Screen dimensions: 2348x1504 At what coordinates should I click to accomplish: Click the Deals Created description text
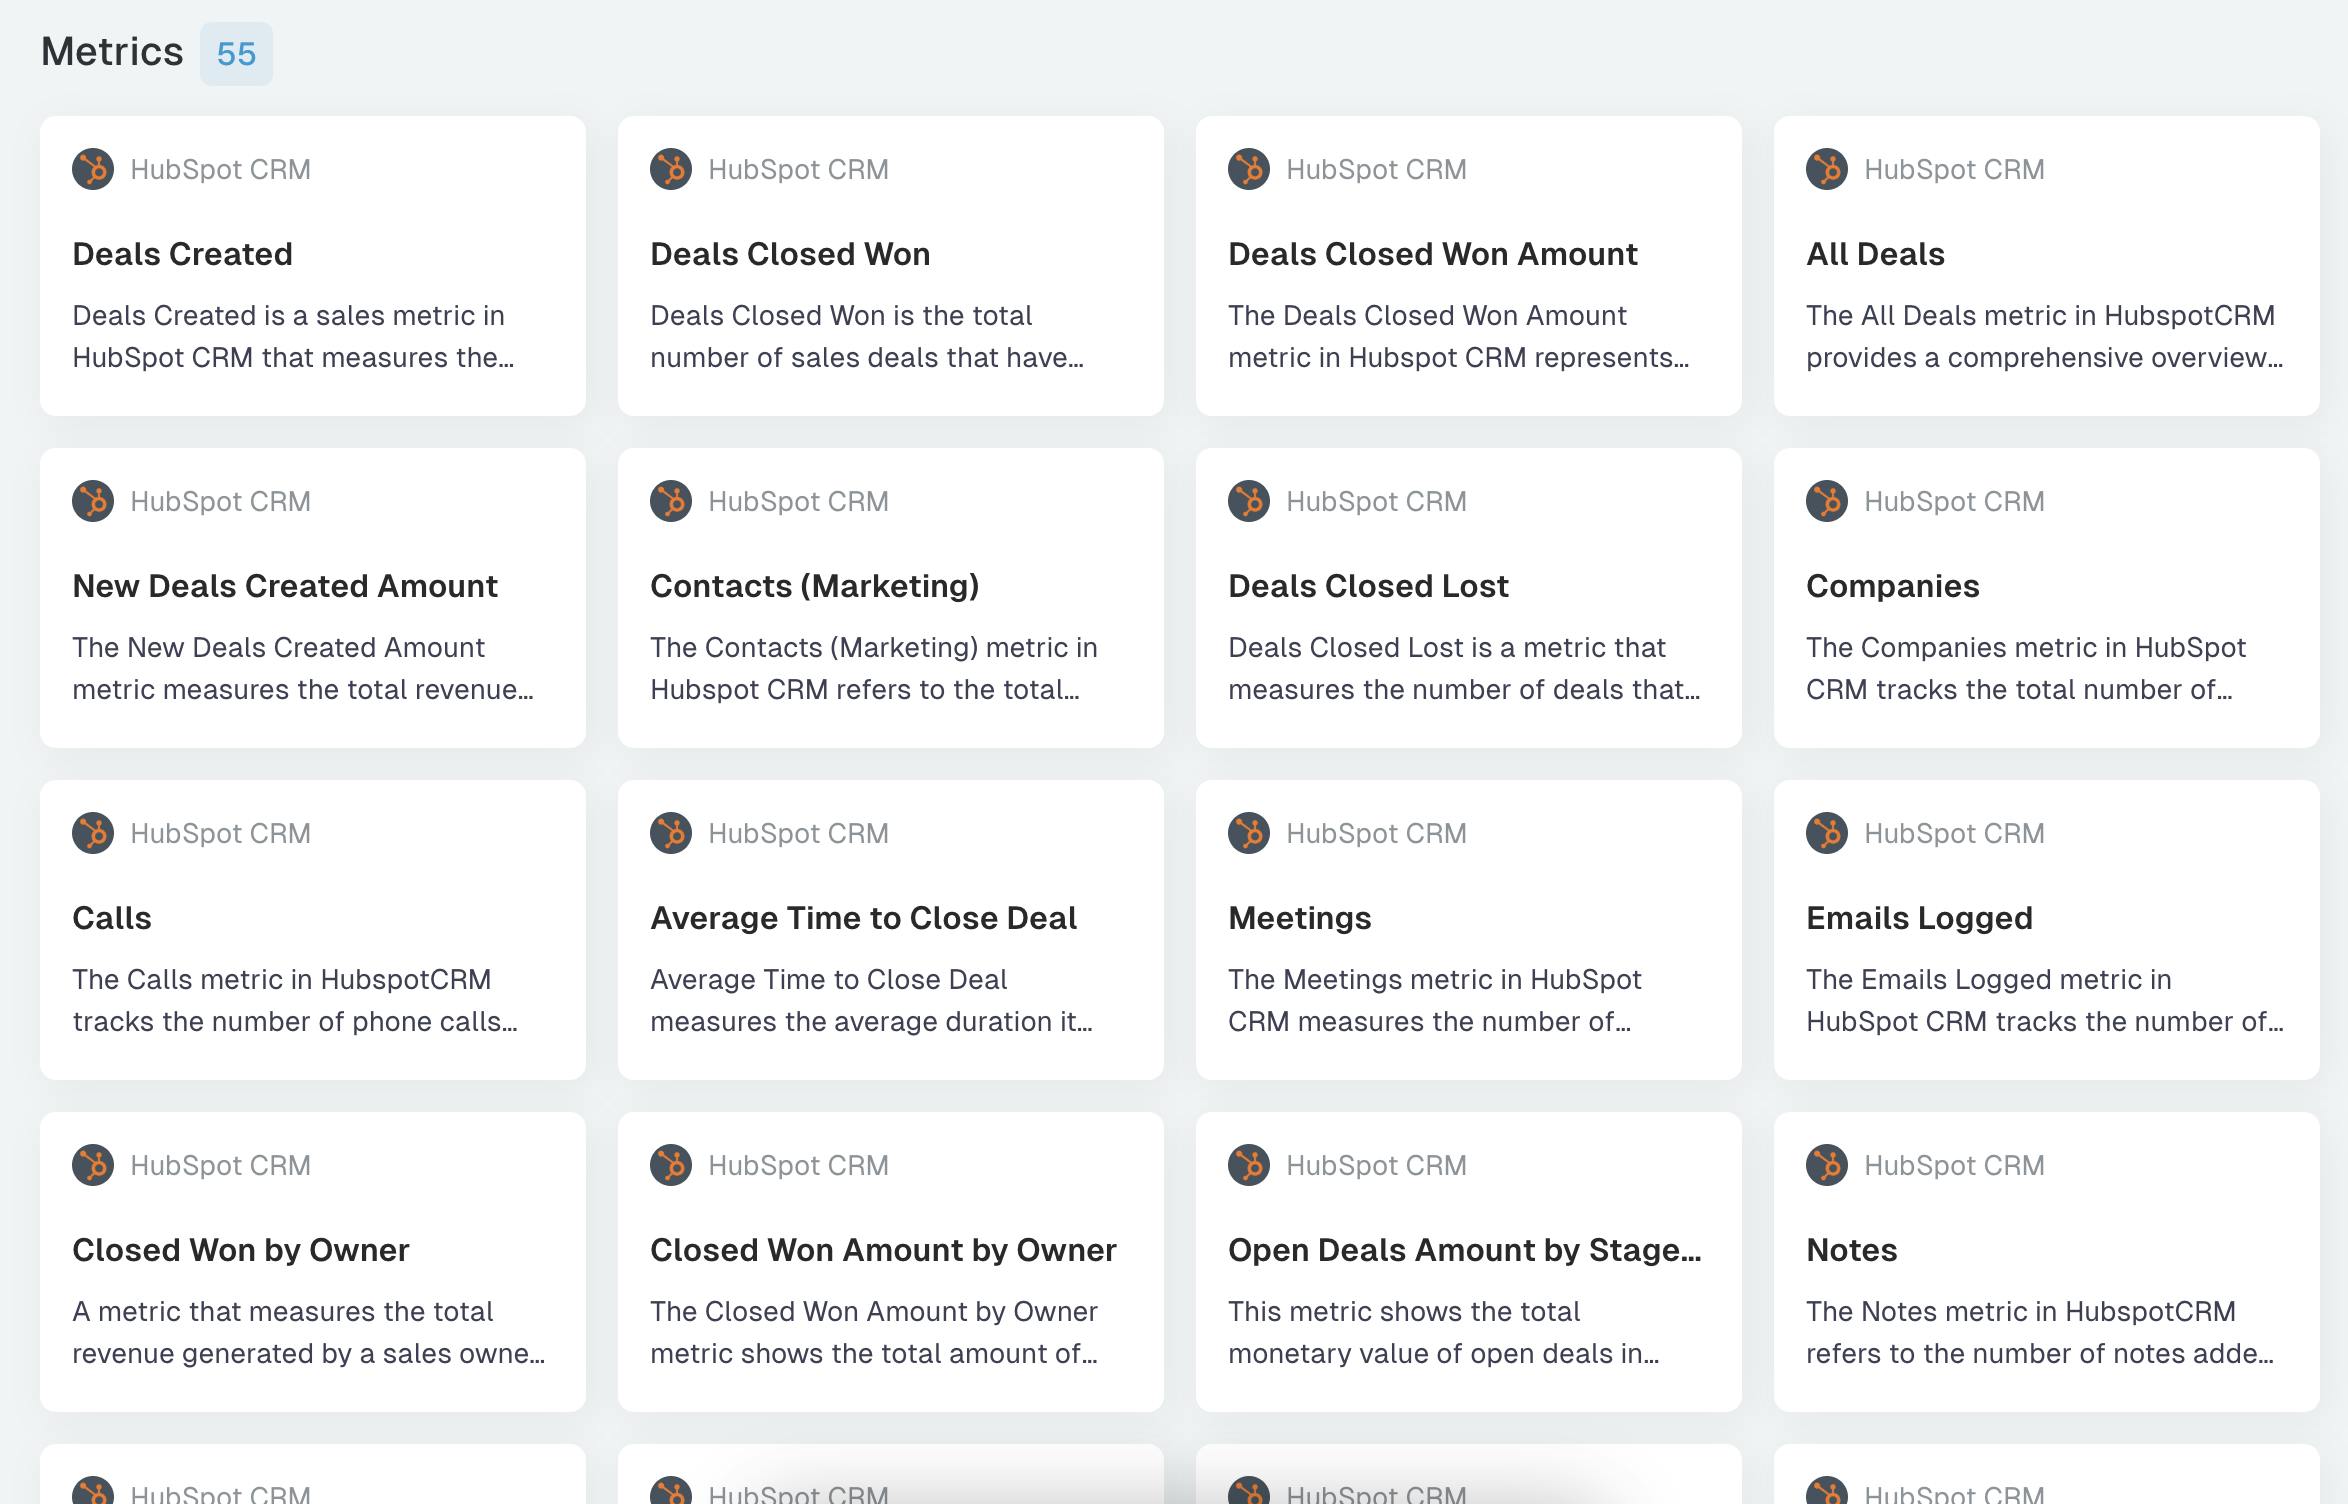coord(293,336)
